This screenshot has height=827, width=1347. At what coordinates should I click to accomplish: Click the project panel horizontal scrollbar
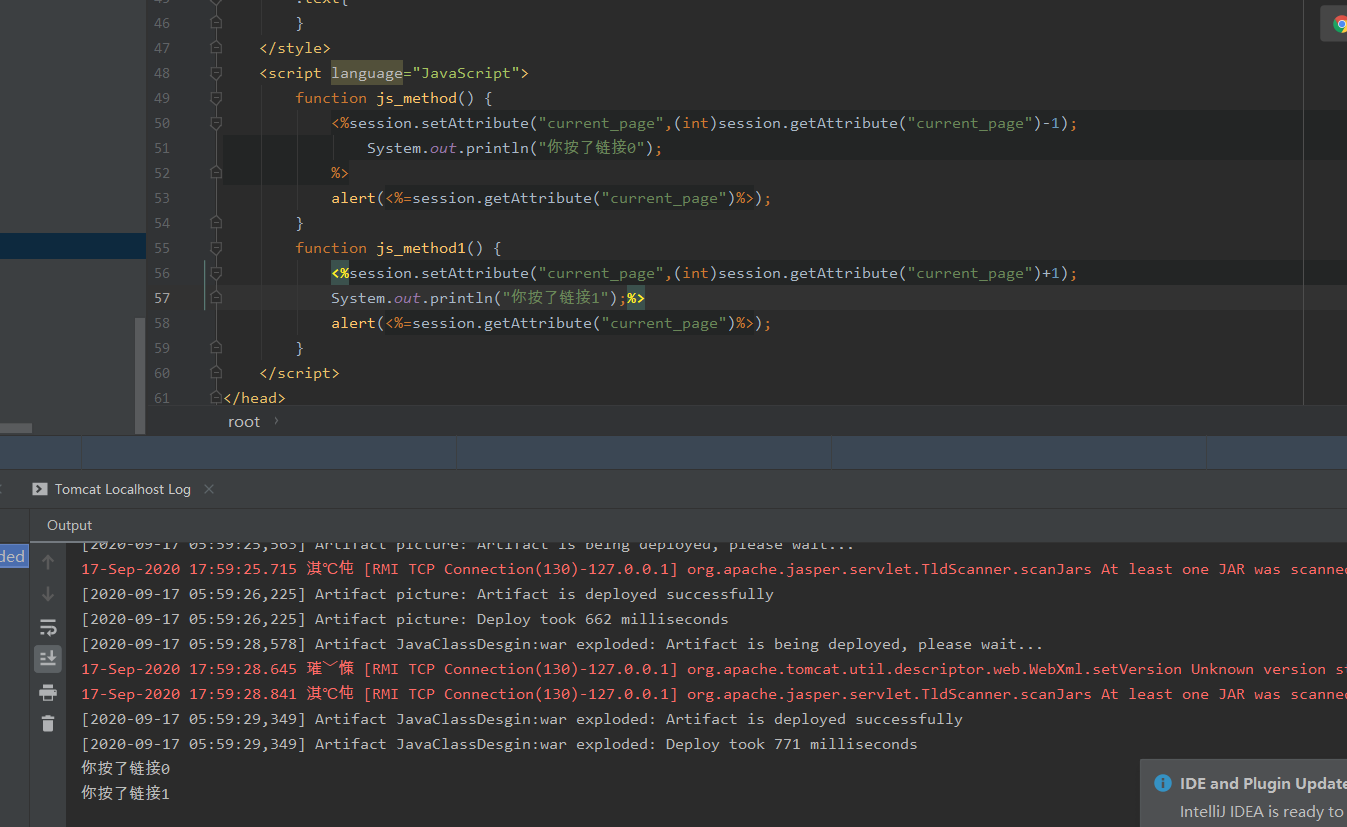16,428
